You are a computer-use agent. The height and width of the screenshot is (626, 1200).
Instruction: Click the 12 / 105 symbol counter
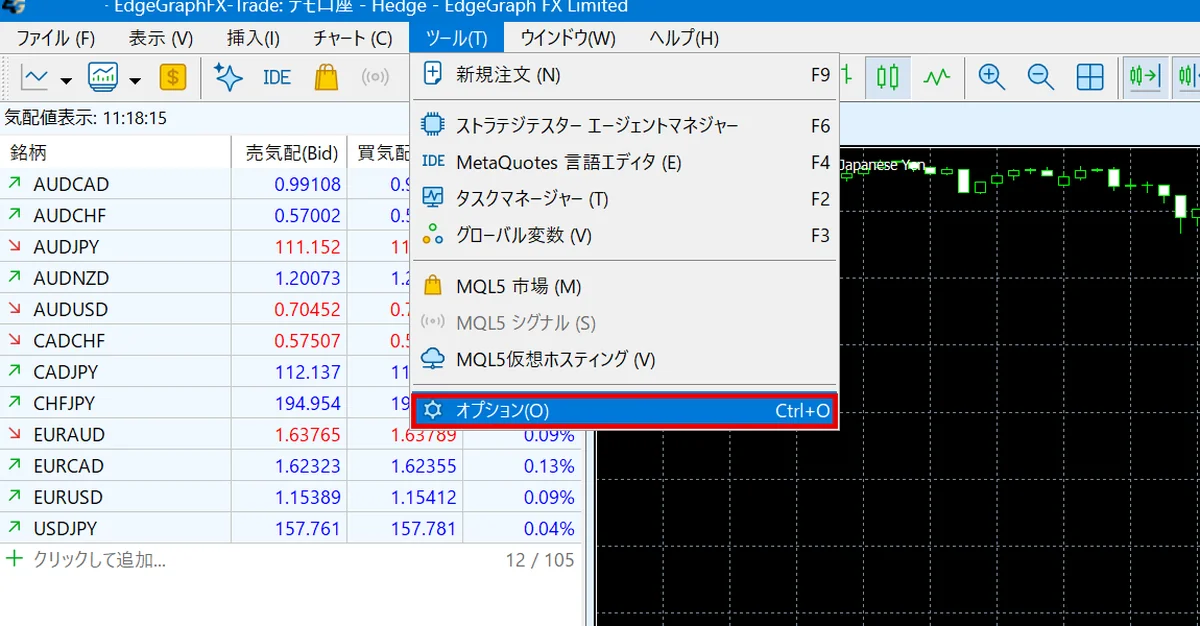pyautogui.click(x=540, y=560)
